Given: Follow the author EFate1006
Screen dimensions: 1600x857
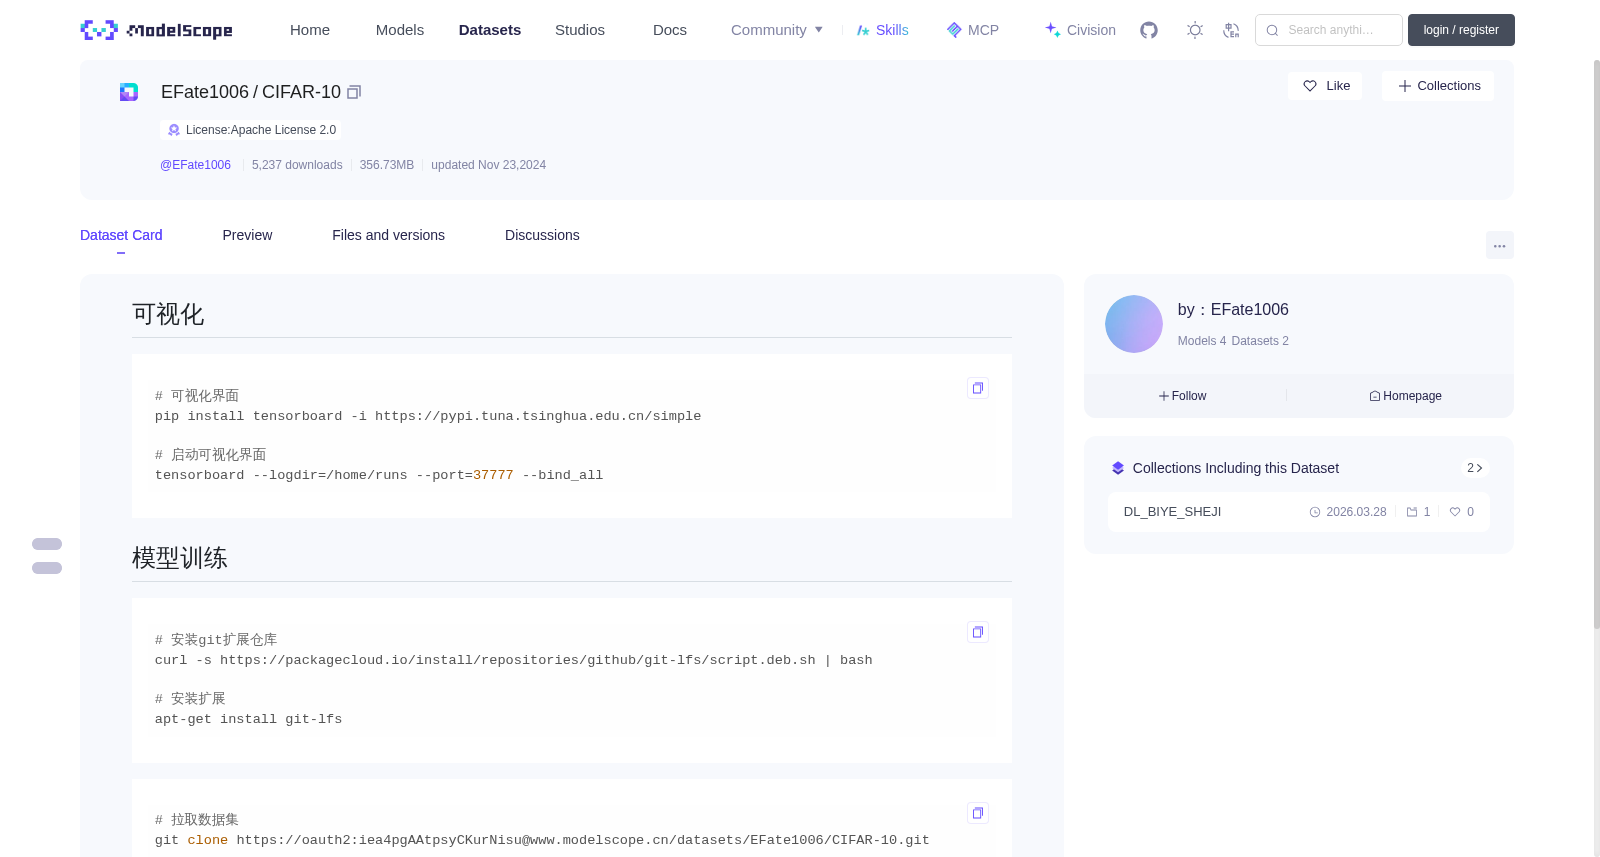Looking at the screenshot, I should (x=1183, y=396).
